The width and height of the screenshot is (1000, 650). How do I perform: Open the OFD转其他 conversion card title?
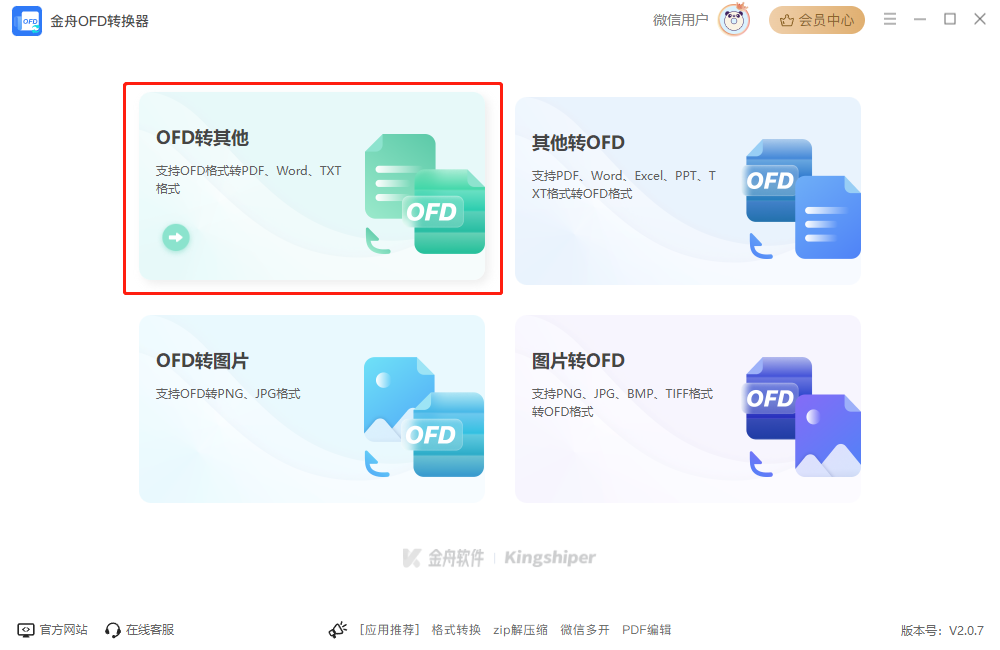202,138
